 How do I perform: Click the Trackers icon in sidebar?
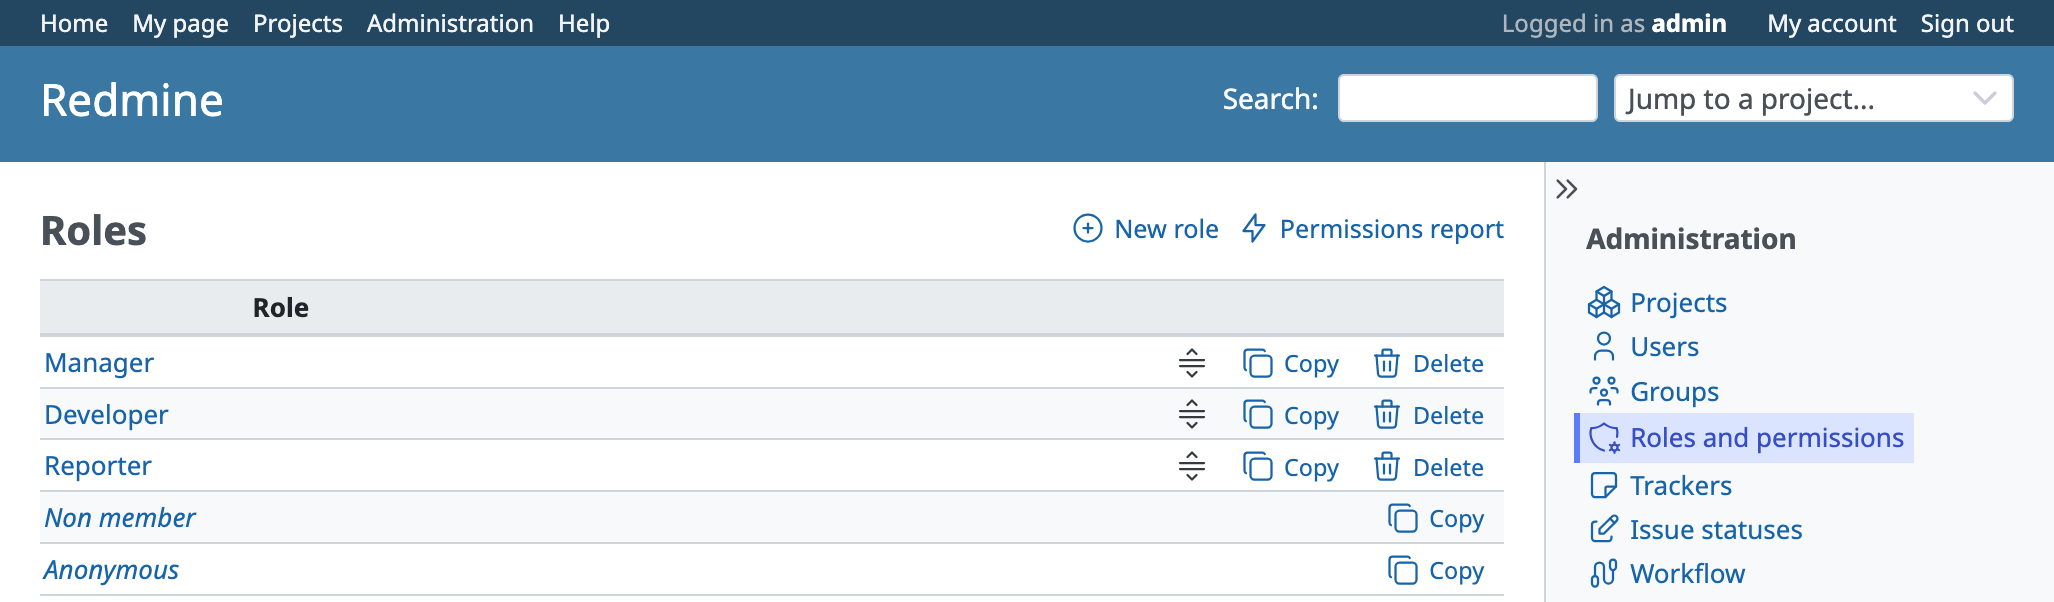(x=1603, y=485)
